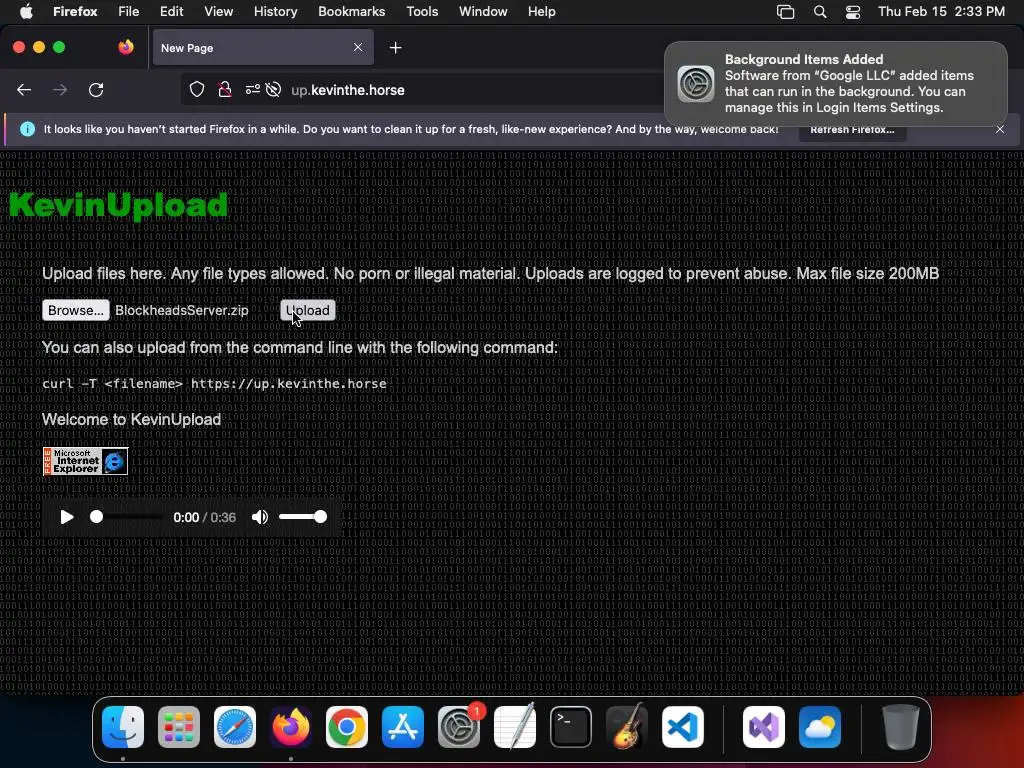Image resolution: width=1024 pixels, height=768 pixels.
Task: Click the Upload button
Action: (x=308, y=310)
